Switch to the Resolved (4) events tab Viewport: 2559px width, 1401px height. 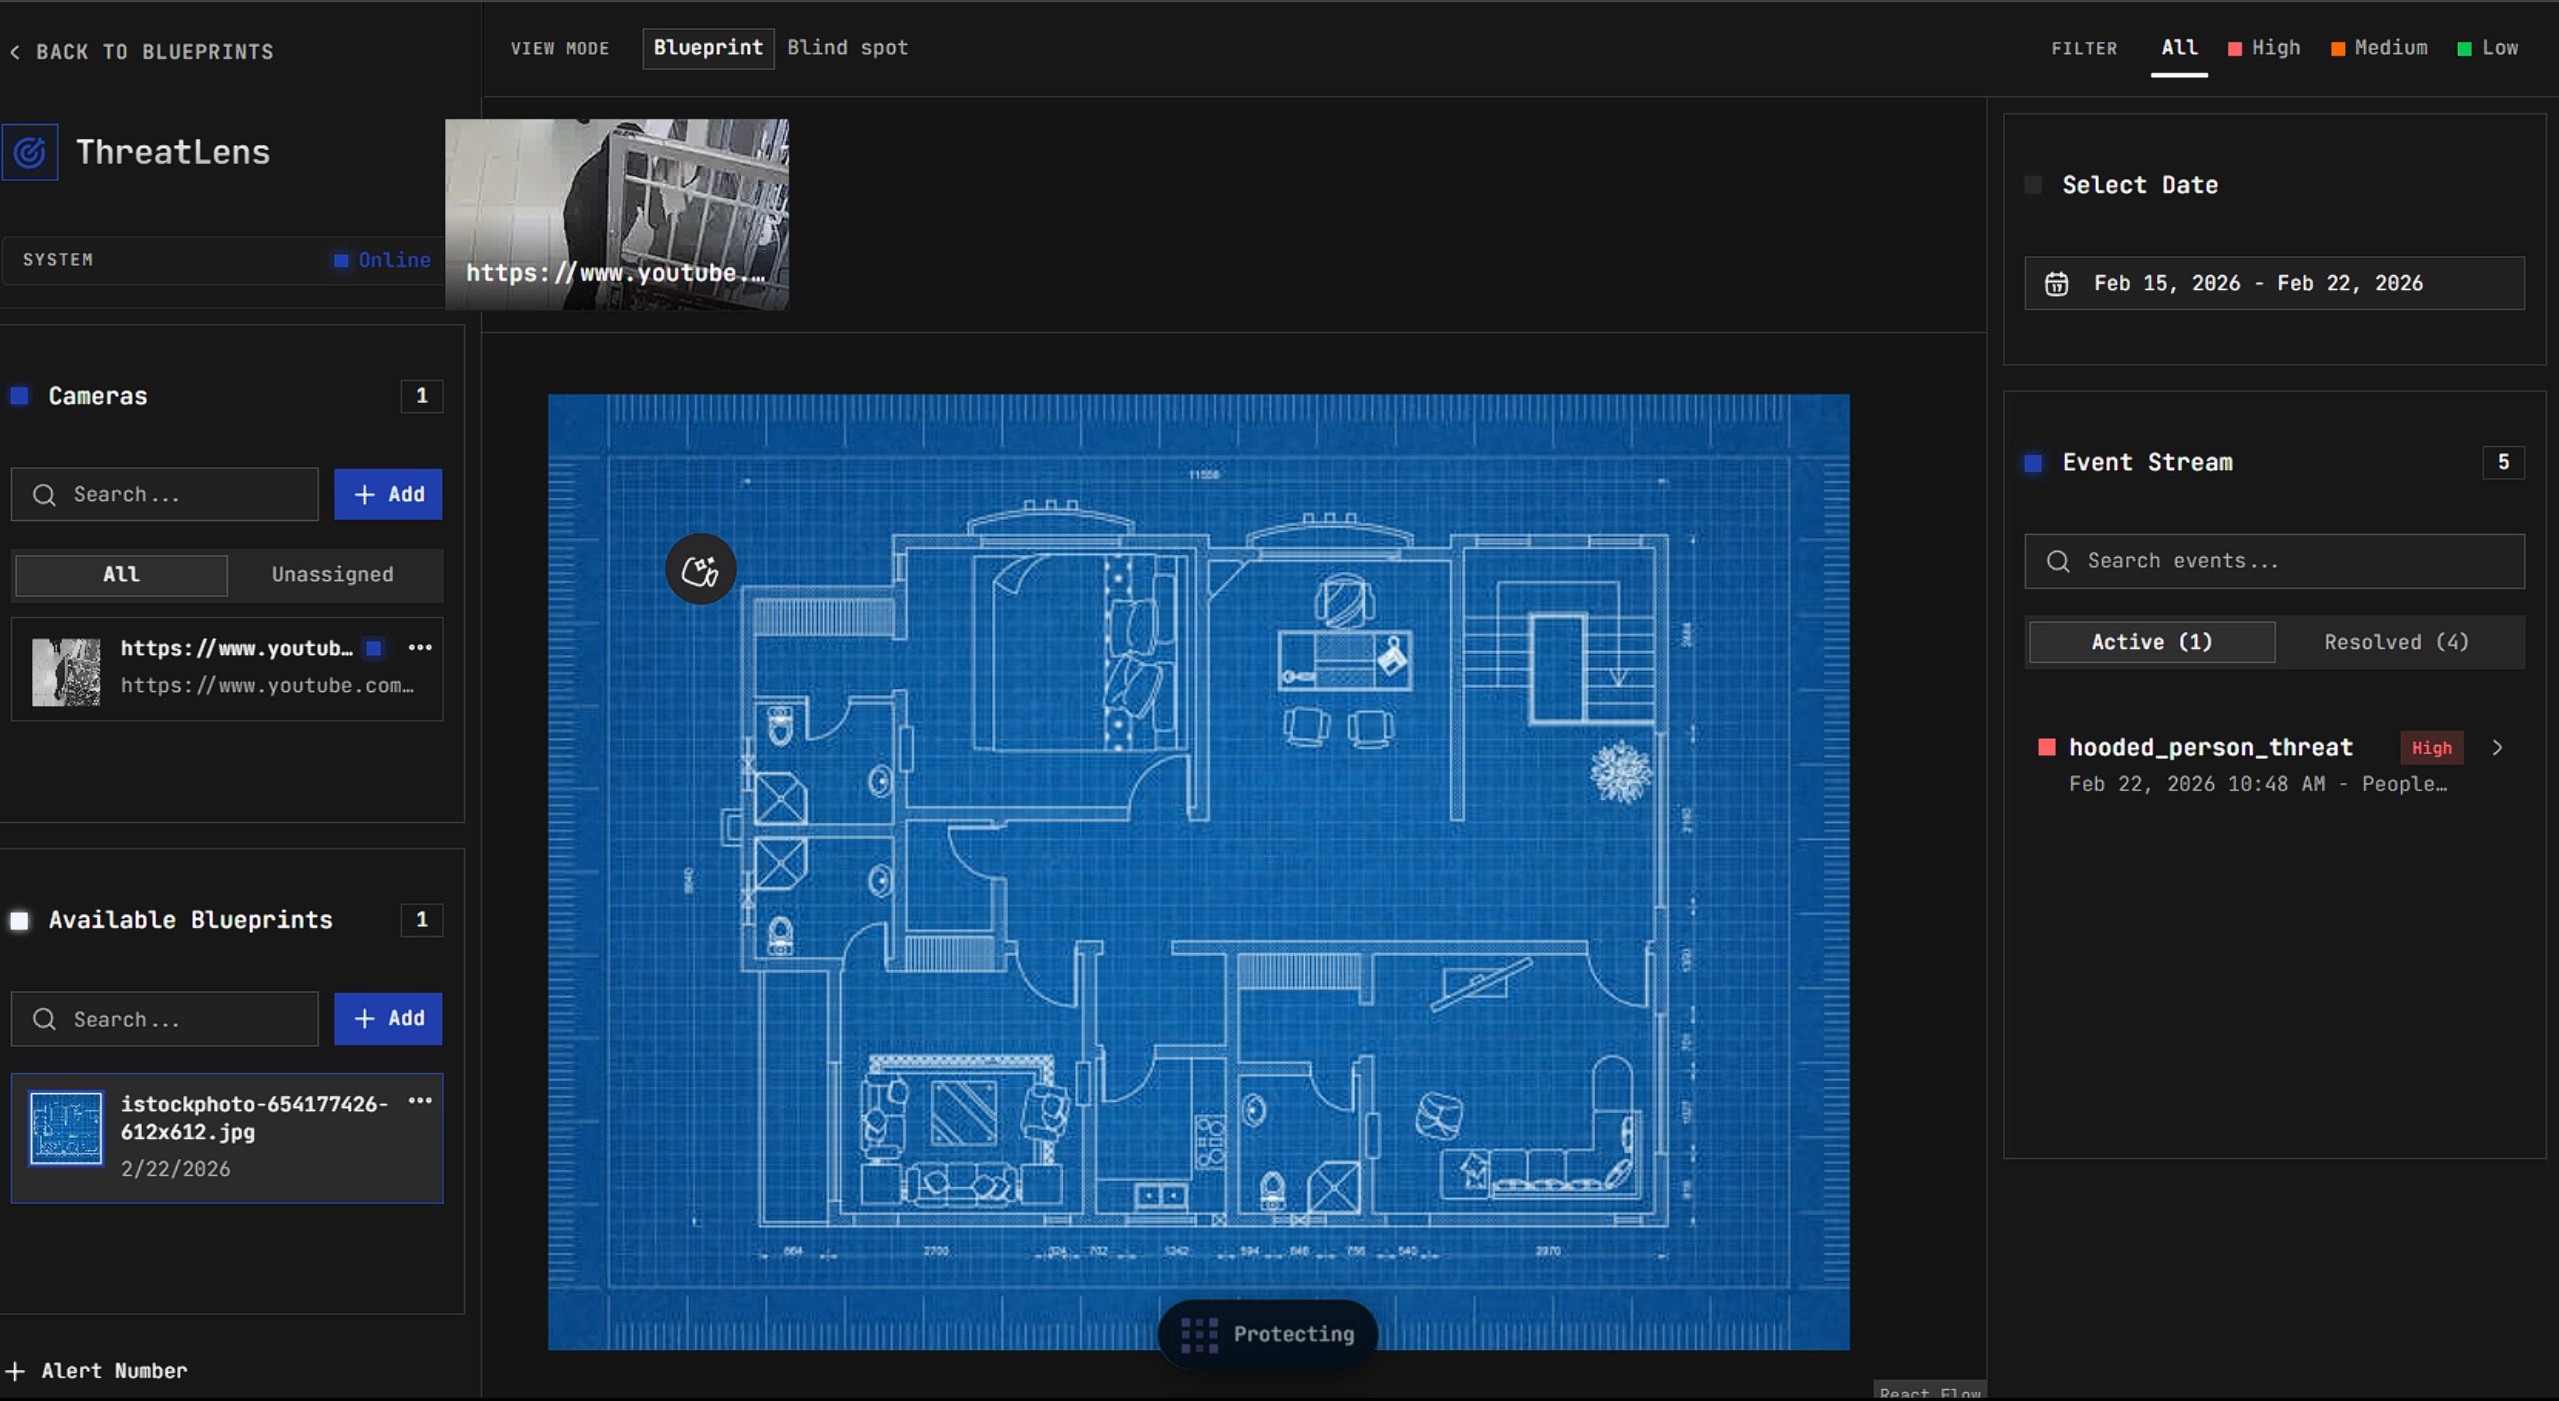[2396, 642]
